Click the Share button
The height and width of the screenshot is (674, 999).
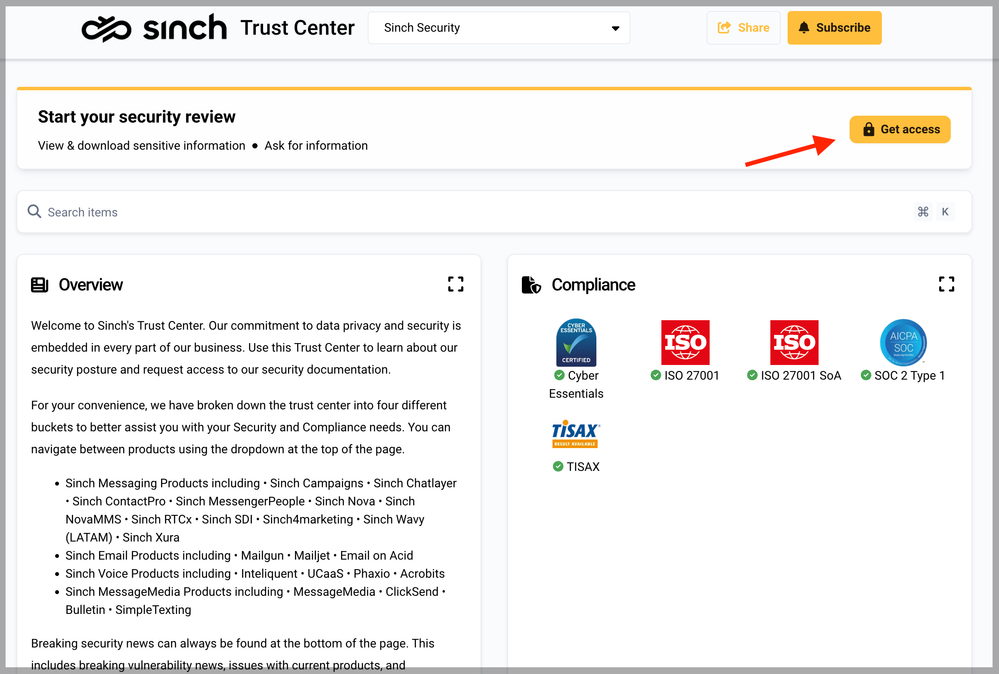coord(743,28)
